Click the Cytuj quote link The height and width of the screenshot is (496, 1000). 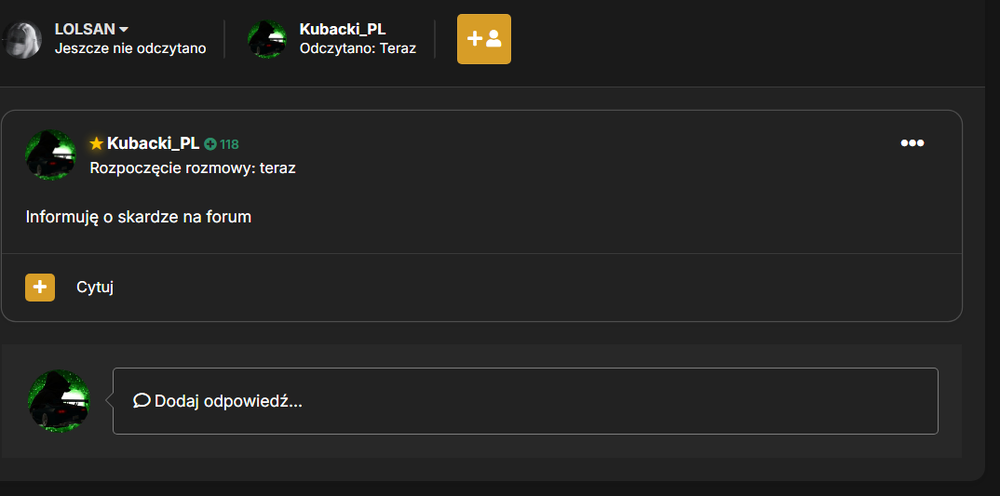[95, 288]
